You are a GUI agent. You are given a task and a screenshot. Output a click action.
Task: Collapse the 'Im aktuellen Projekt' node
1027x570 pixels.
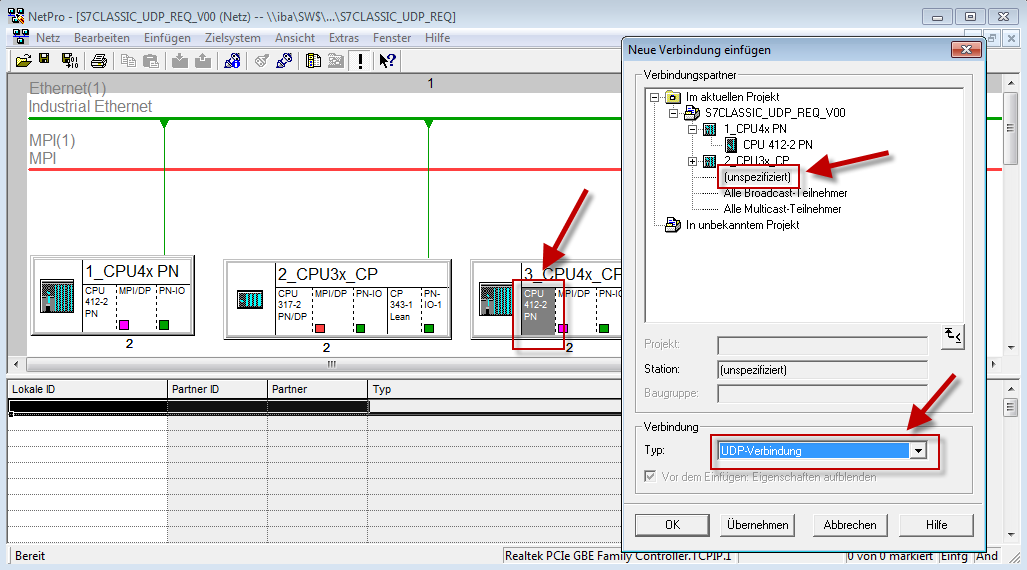654,97
